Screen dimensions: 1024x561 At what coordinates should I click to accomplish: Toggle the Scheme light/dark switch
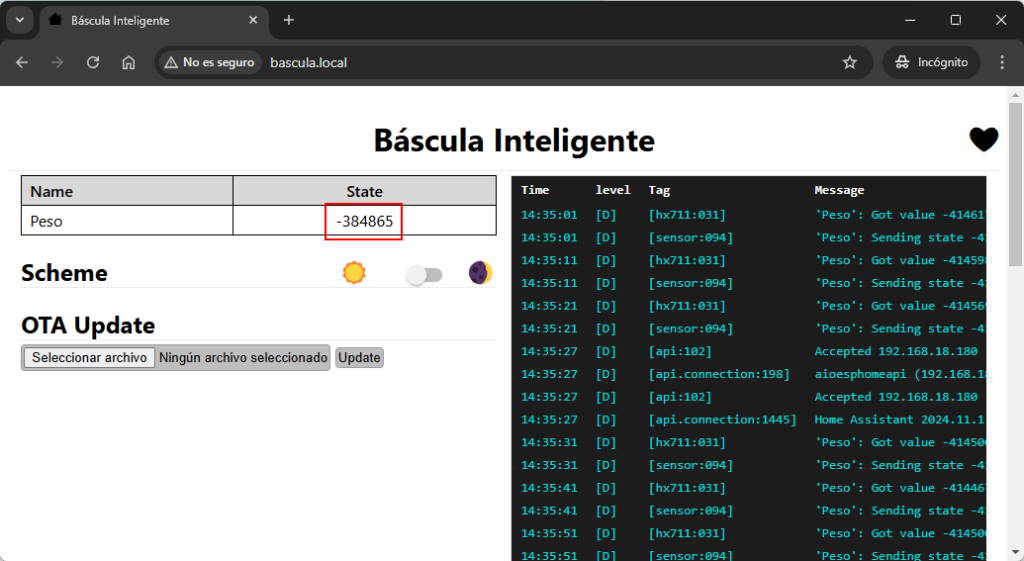click(424, 275)
